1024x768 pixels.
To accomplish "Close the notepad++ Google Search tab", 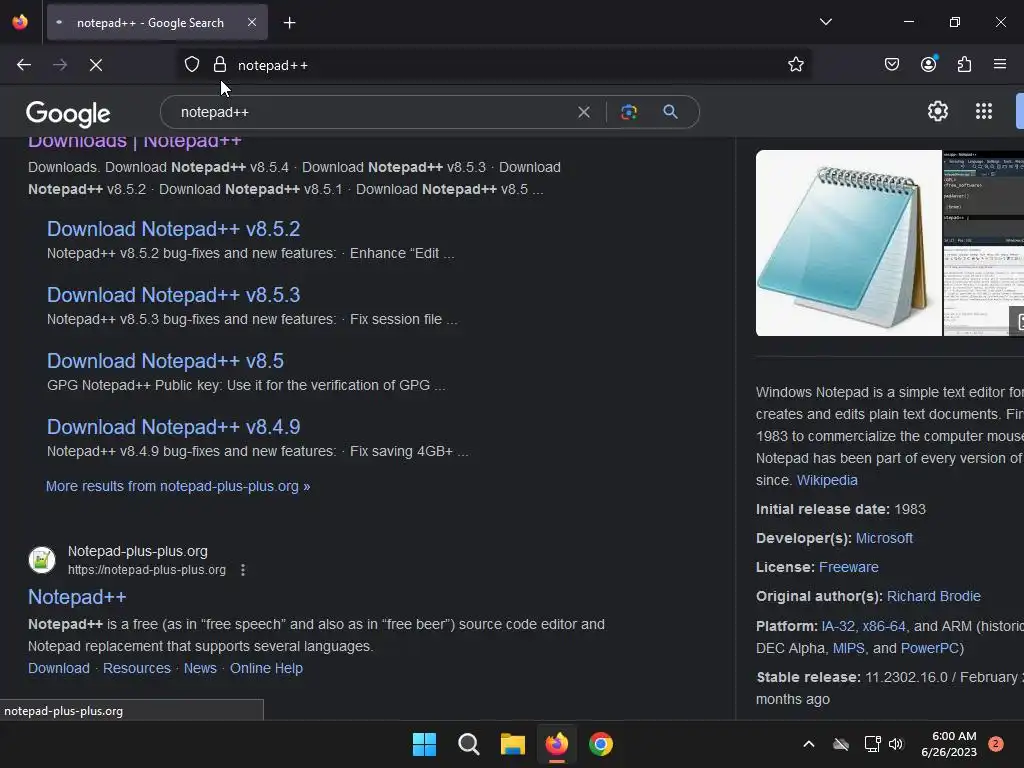I will click(x=252, y=22).
